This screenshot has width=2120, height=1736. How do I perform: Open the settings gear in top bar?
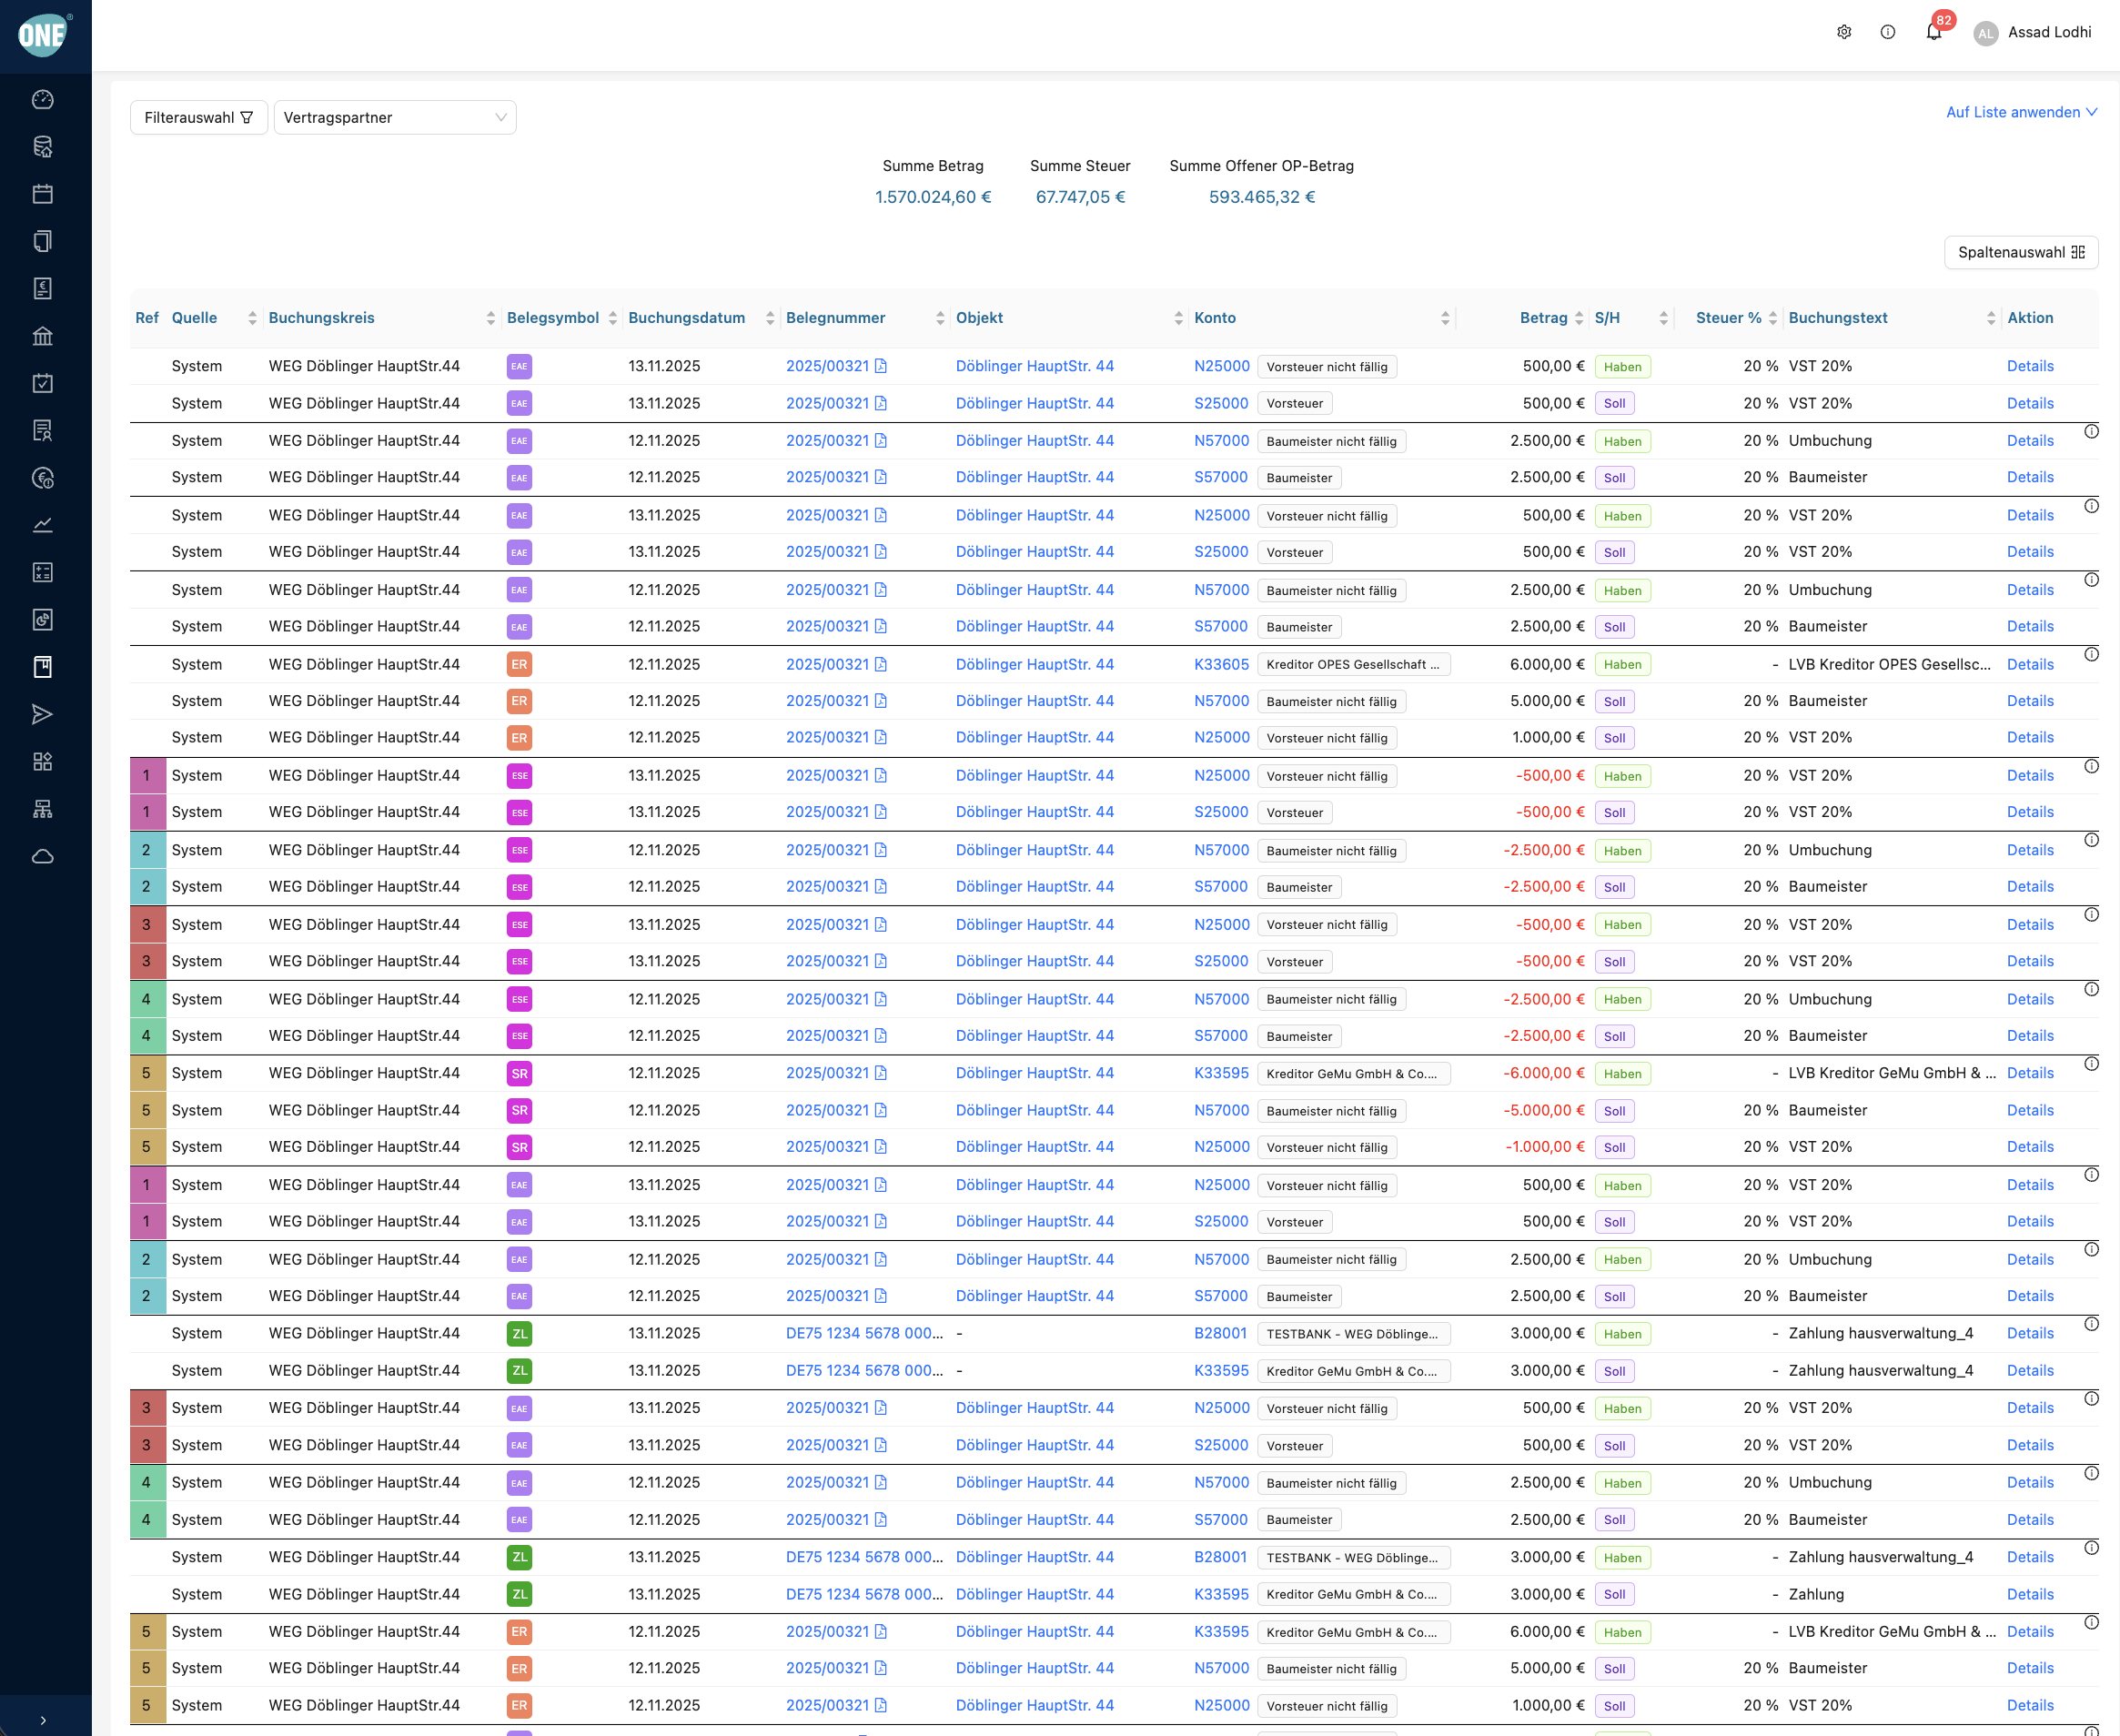[x=1844, y=32]
